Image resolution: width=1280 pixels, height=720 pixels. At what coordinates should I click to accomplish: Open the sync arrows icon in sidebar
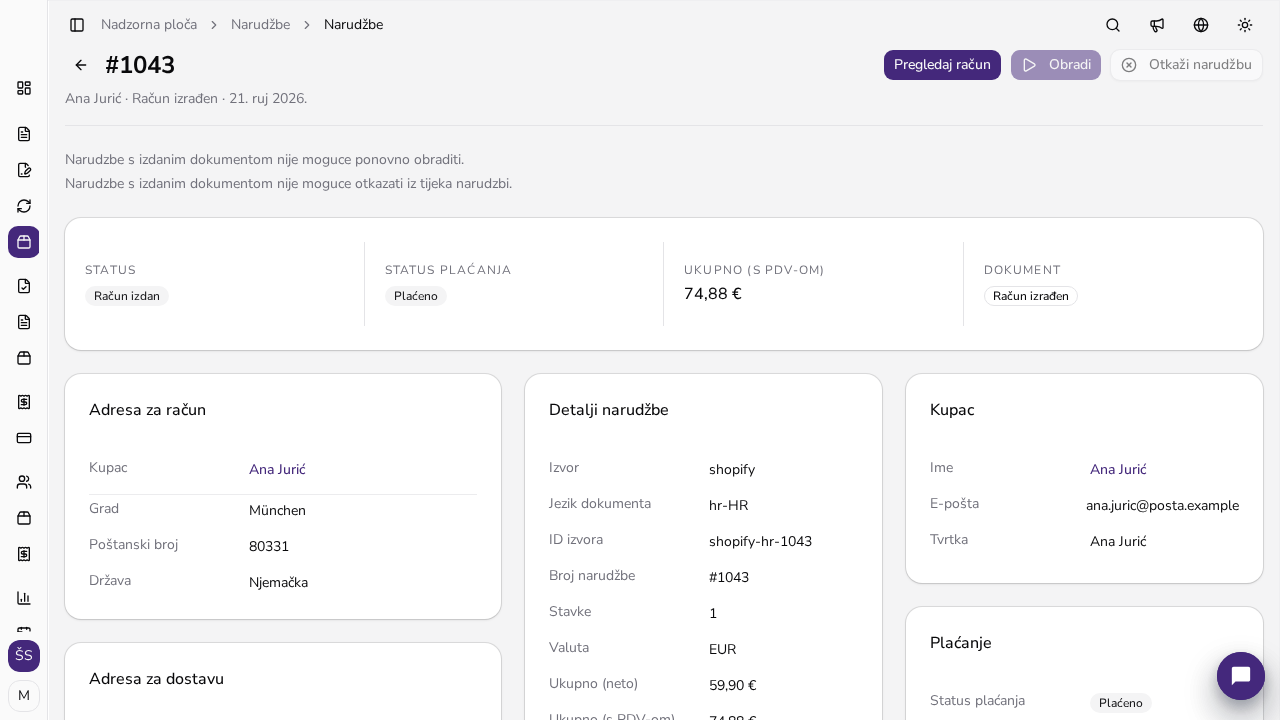pyautogui.click(x=24, y=206)
